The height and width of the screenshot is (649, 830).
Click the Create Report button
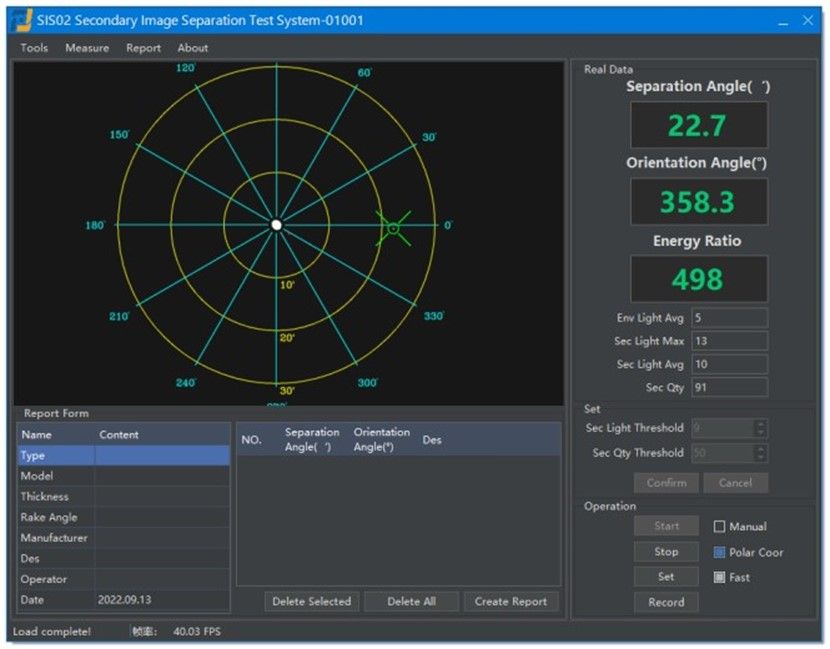tap(511, 601)
